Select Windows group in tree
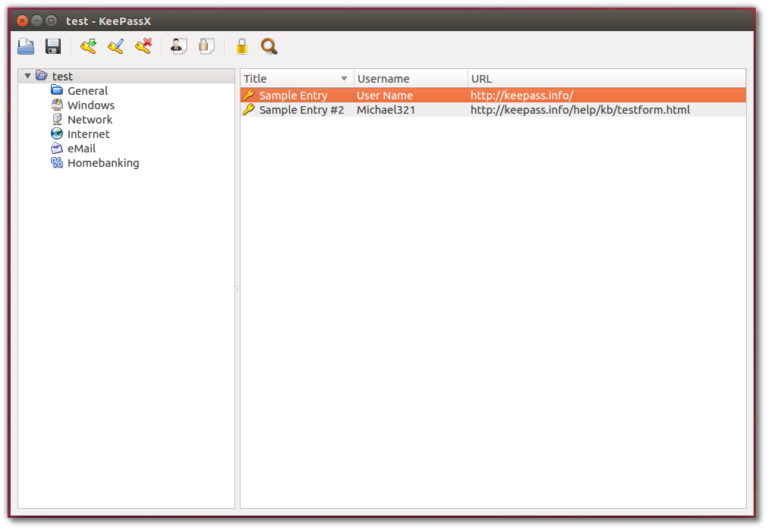Image resolution: width=768 pixels, height=530 pixels. 91,105
